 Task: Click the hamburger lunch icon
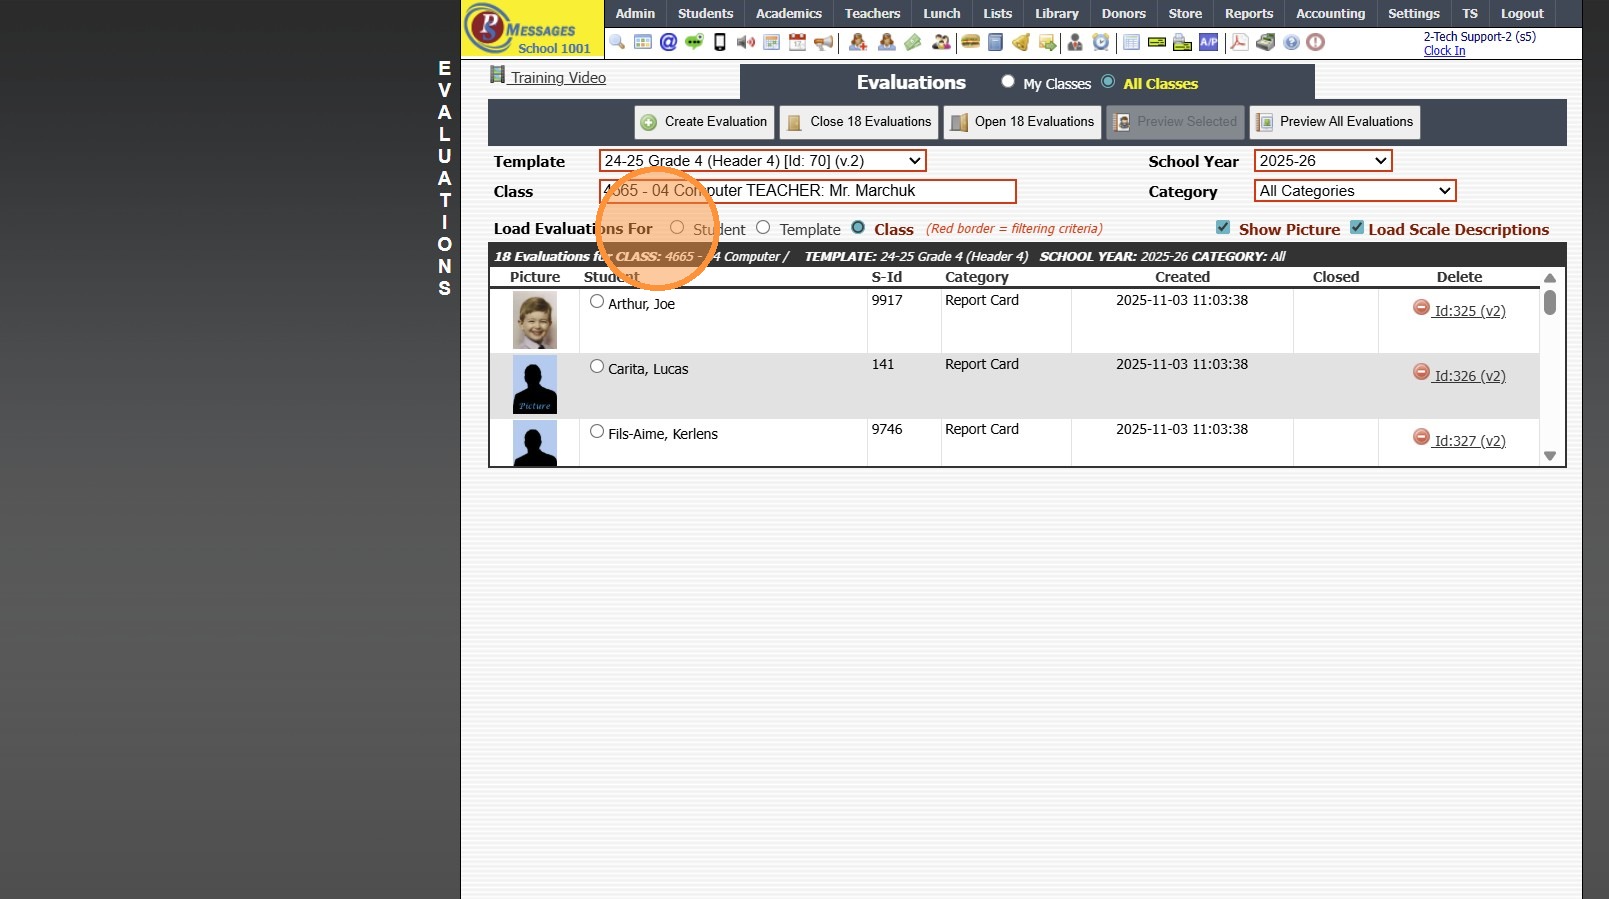970,42
